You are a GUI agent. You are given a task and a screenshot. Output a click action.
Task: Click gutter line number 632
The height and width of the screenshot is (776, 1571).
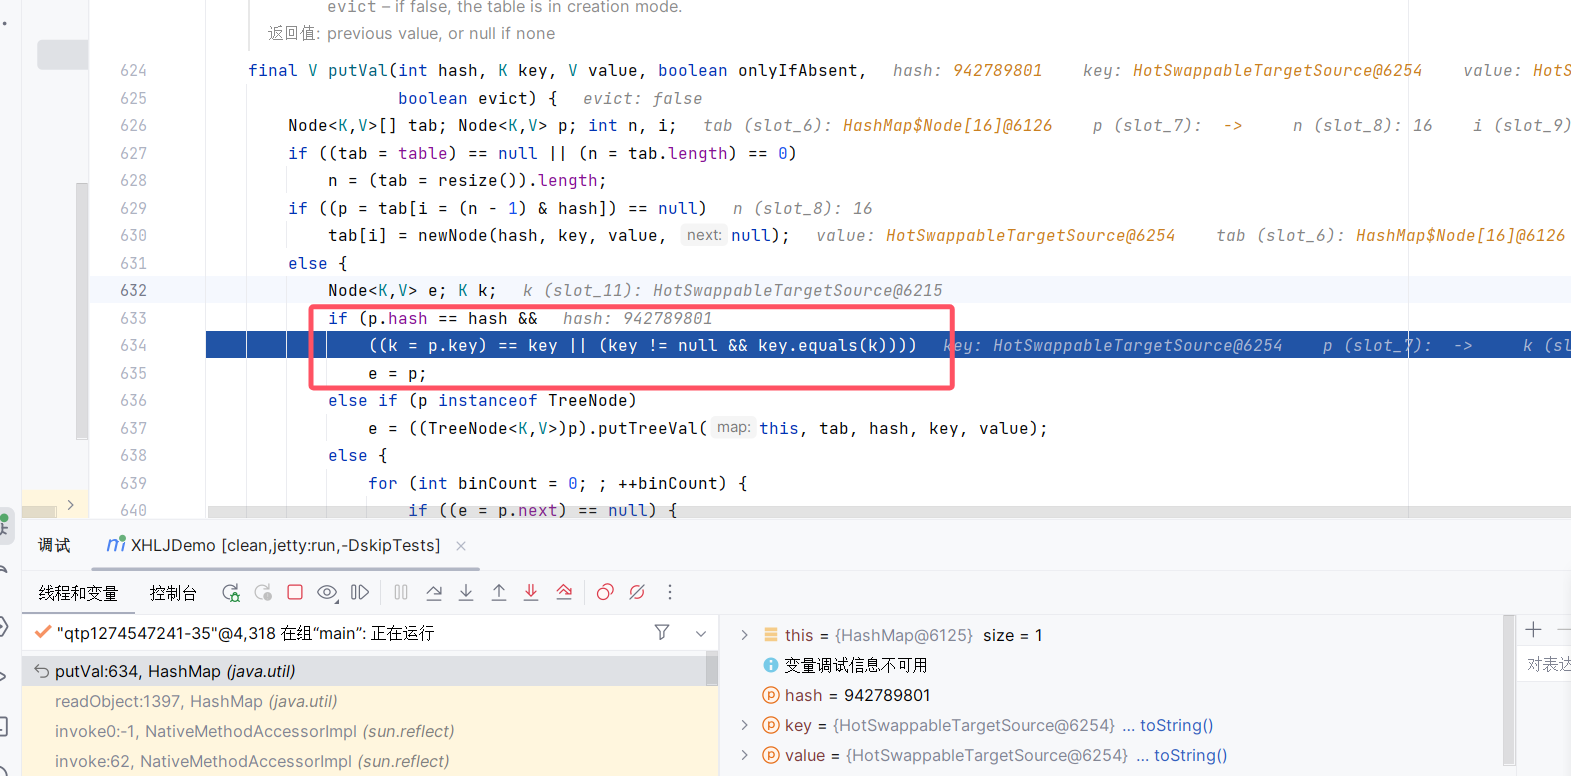(133, 290)
